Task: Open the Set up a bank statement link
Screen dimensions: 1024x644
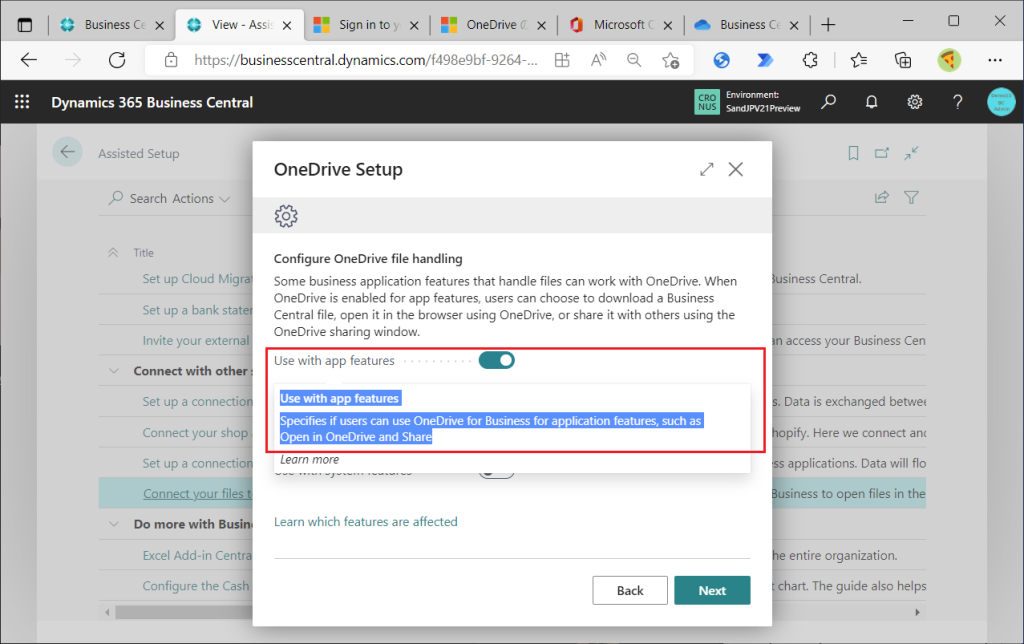Action: [197, 310]
